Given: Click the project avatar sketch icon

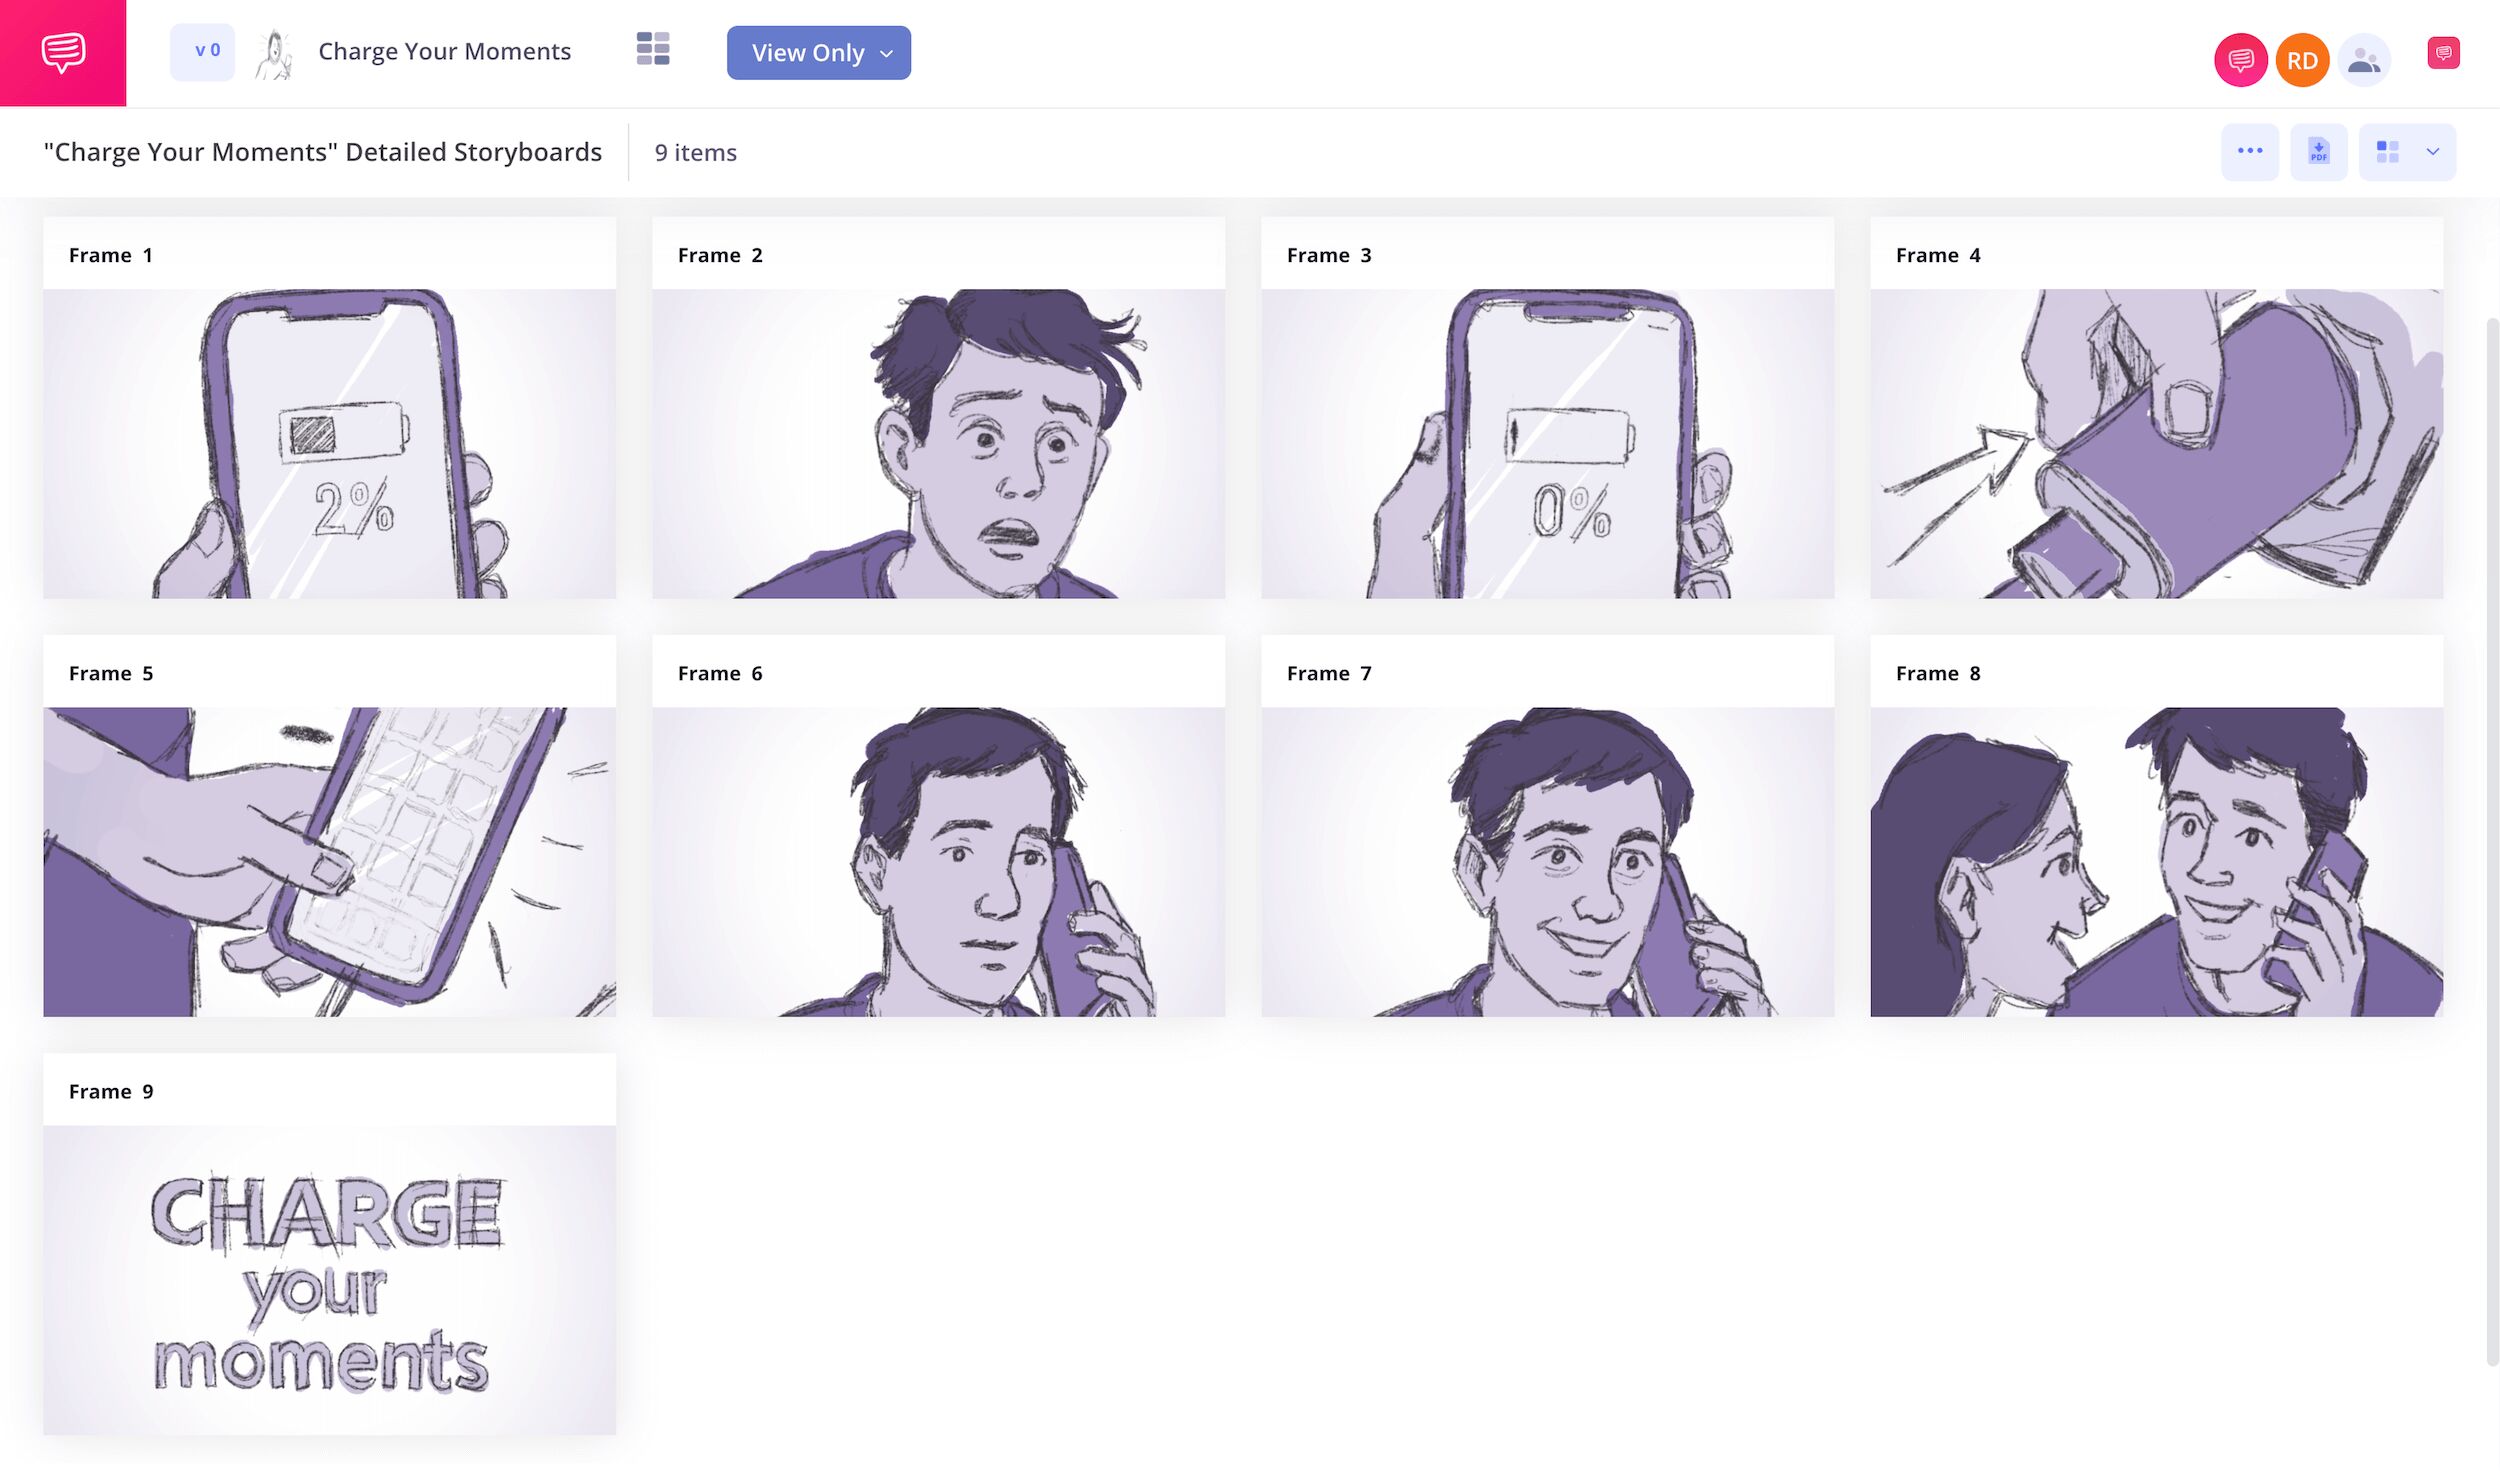Looking at the screenshot, I should point(273,54).
